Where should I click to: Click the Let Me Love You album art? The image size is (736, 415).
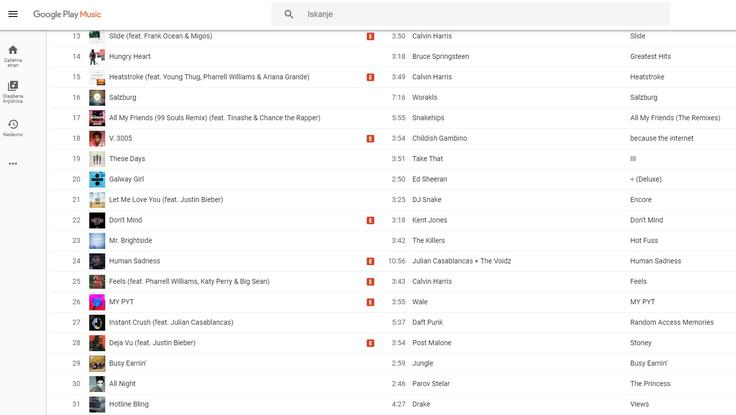point(97,200)
